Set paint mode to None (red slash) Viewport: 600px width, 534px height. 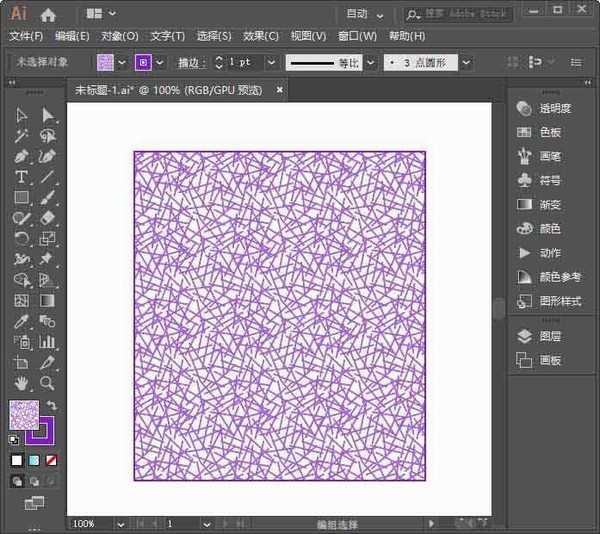click(52, 460)
